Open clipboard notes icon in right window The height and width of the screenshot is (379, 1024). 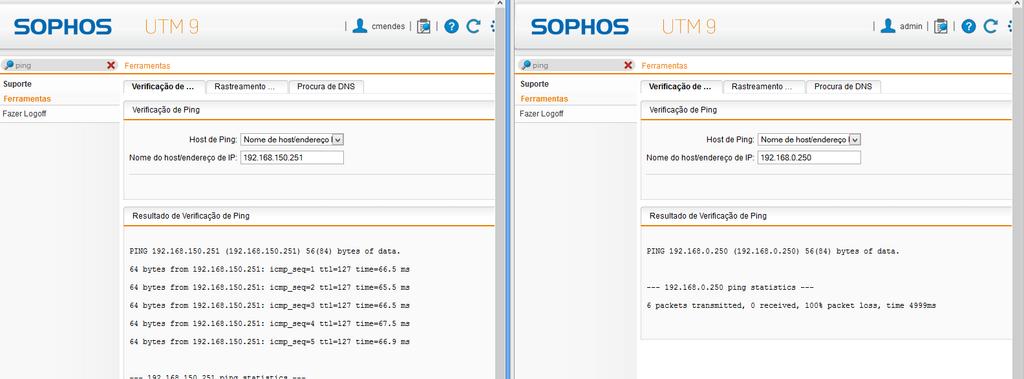940,26
